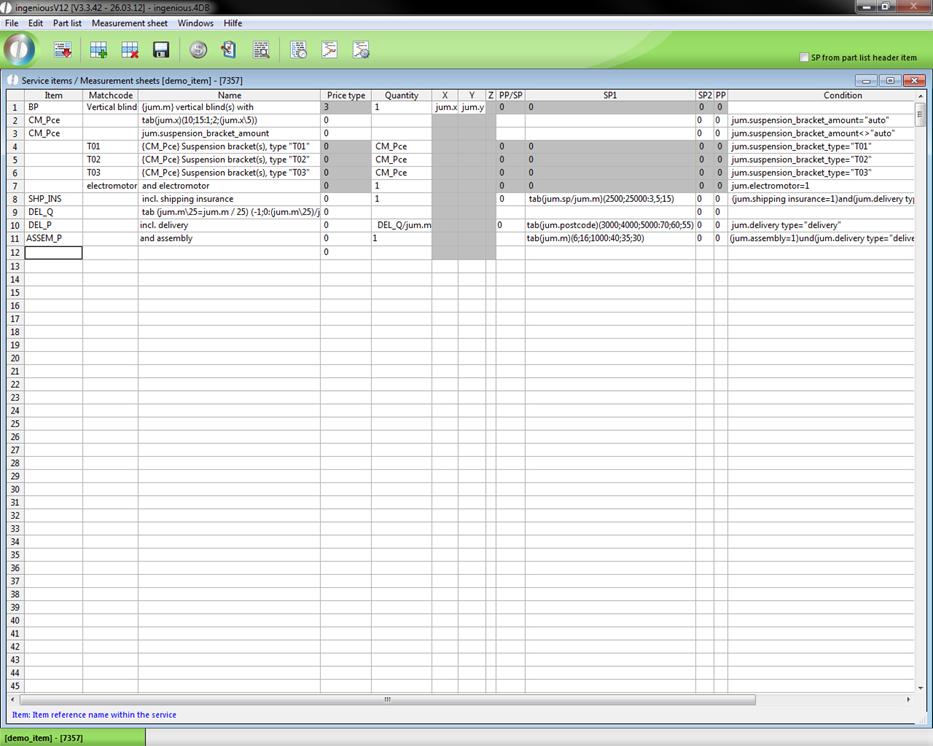Viewport: 933px width, 746px height.
Task: Click the list with magnifier icon
Action: pos(261,50)
